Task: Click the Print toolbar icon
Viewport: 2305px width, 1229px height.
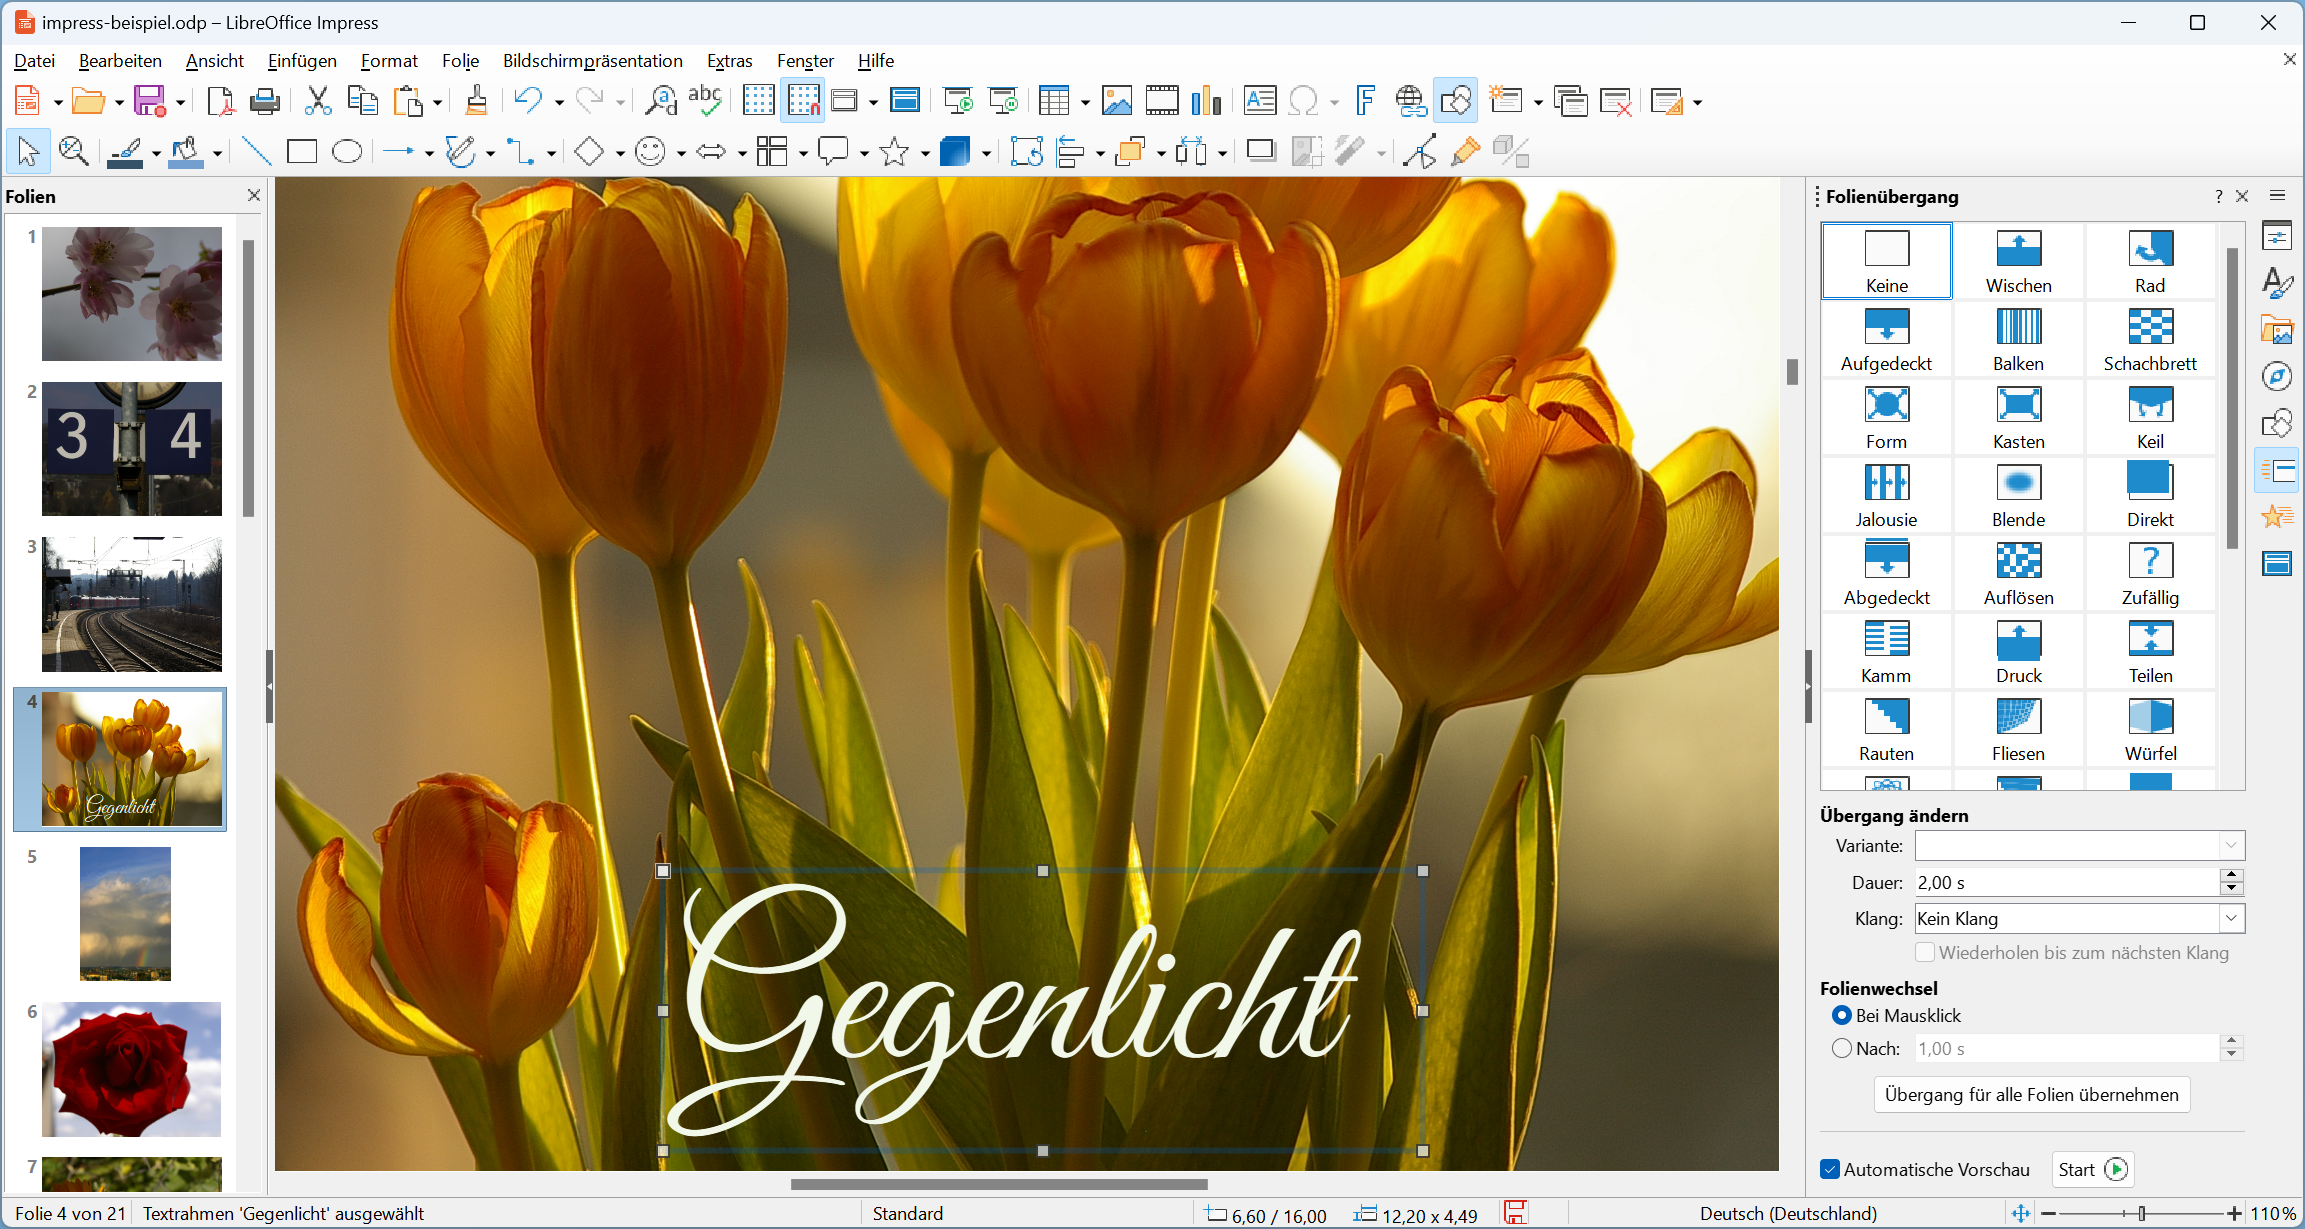Action: pyautogui.click(x=265, y=100)
